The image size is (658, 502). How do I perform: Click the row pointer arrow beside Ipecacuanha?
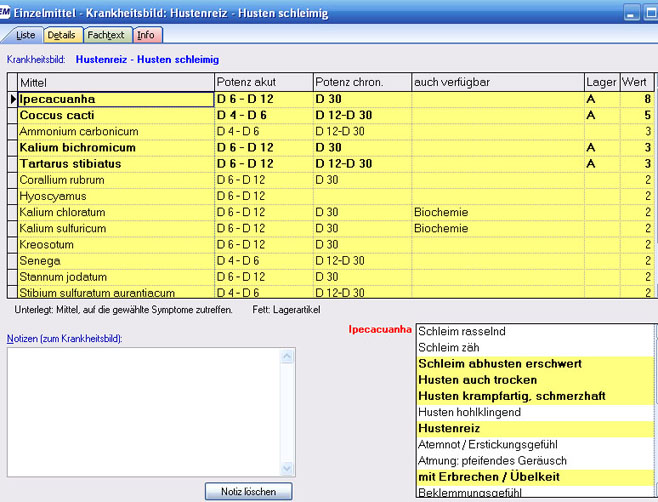[13, 99]
